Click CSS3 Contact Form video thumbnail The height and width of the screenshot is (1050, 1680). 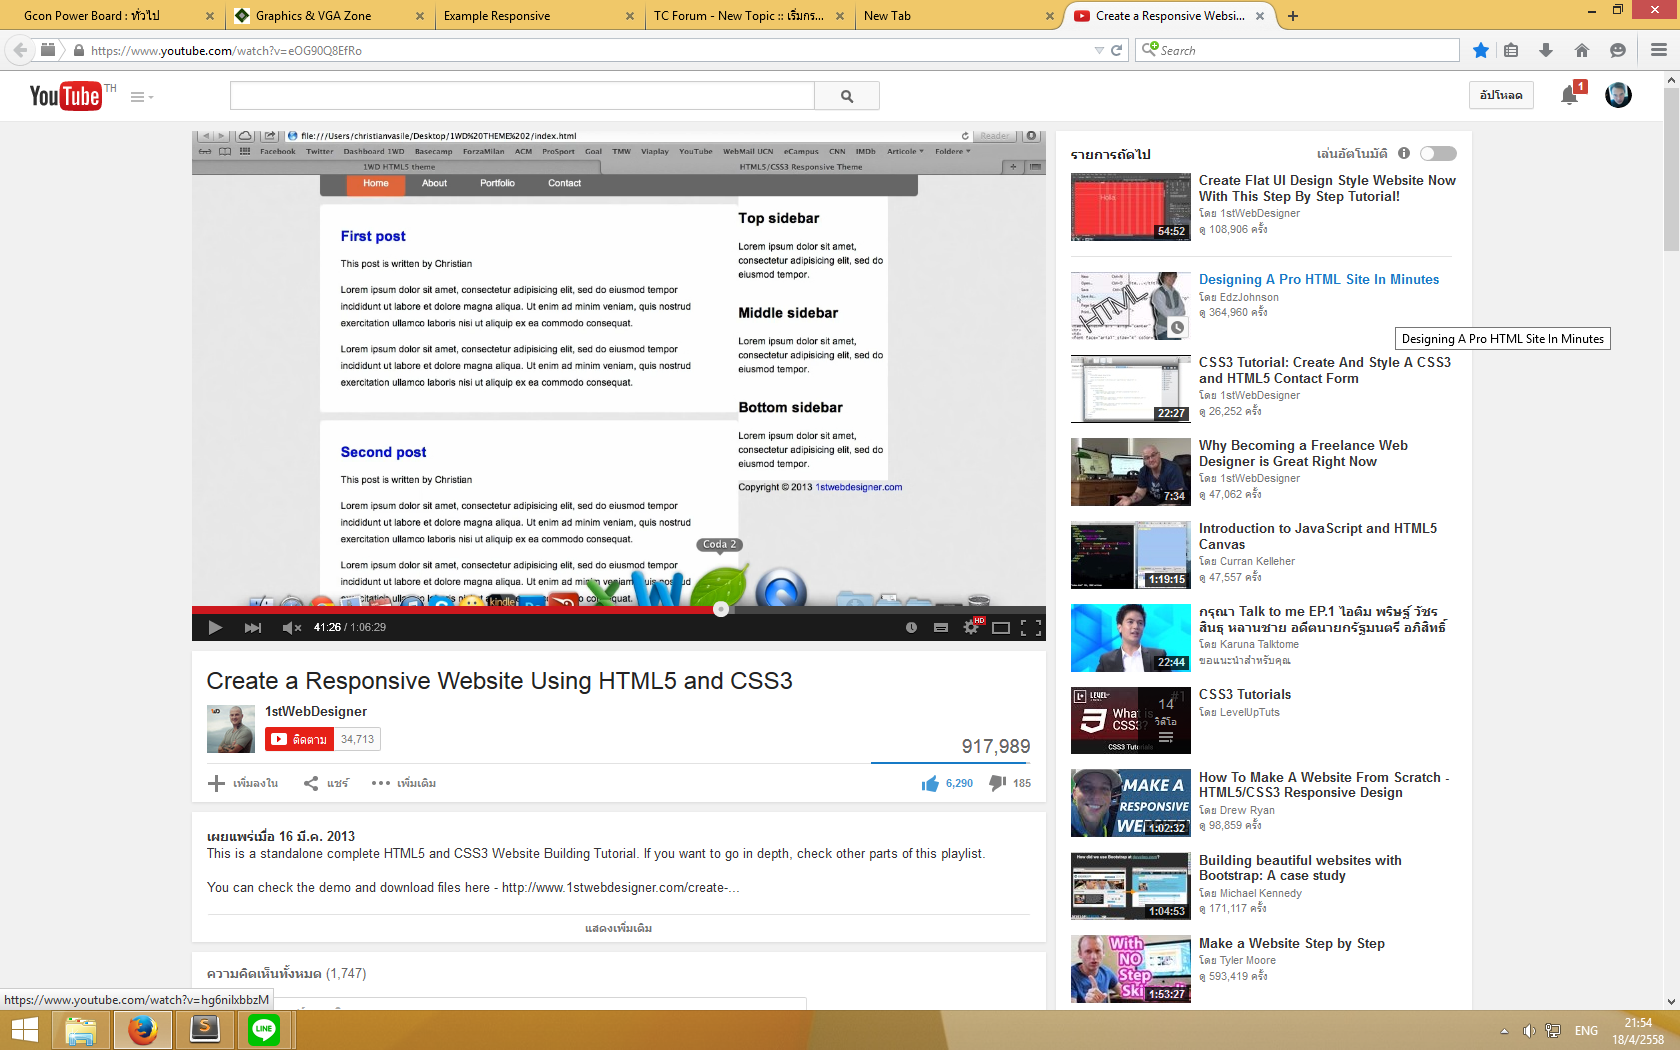coord(1131,389)
